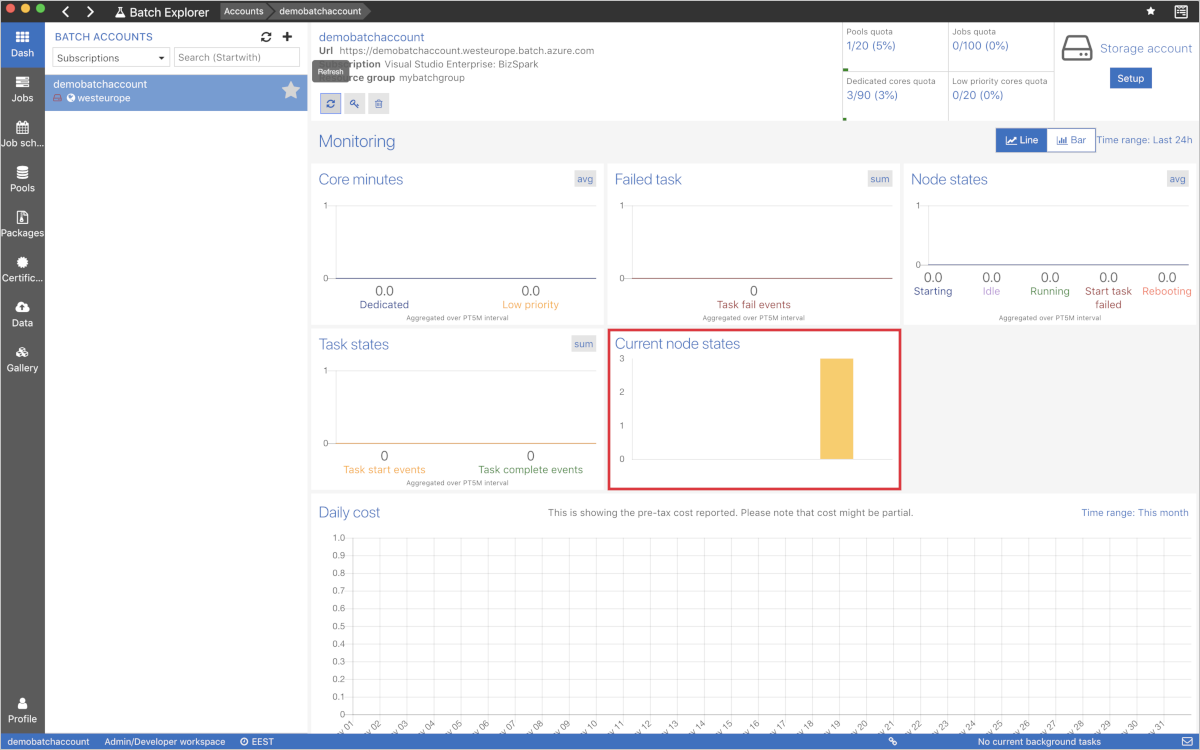The width and height of the screenshot is (1200, 750).
Task: Click the Jobs quota 0/100 (0%) value
Action: [x=980, y=46]
